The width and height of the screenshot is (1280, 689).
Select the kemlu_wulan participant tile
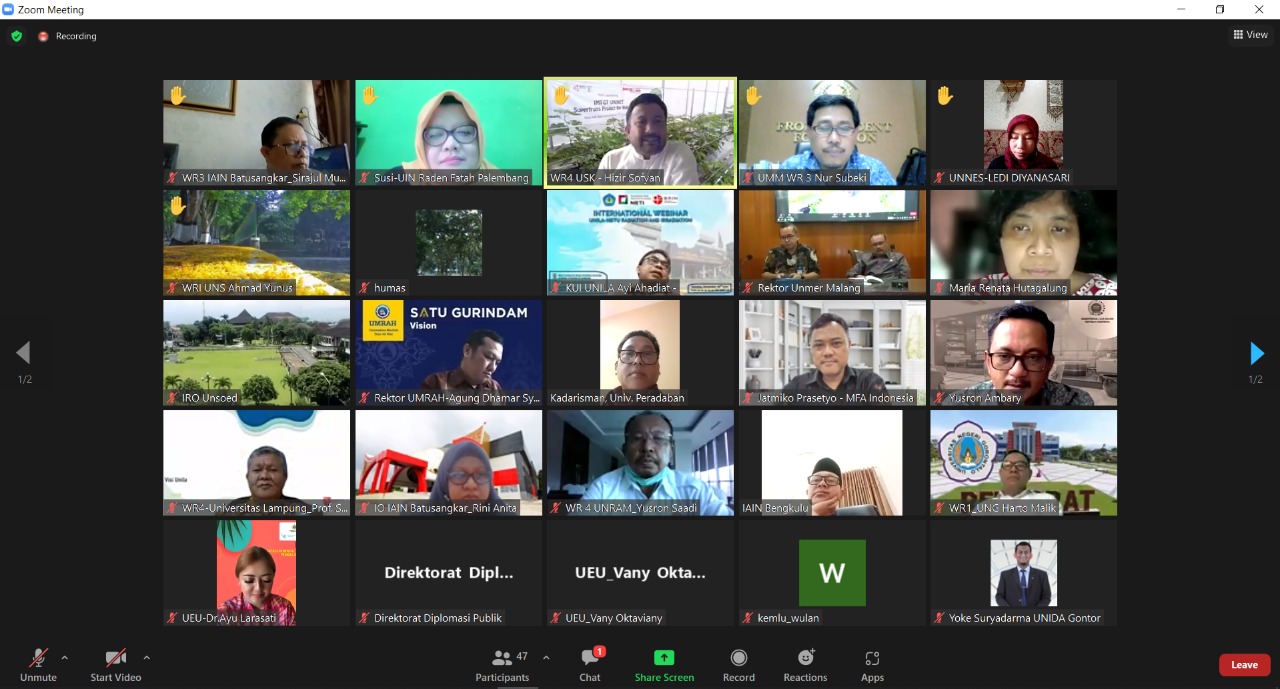(832, 573)
